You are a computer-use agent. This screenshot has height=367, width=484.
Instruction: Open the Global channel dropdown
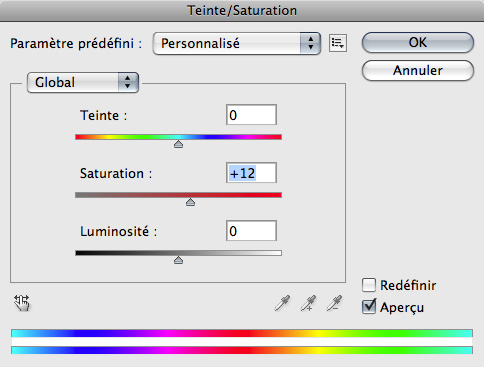click(x=83, y=82)
